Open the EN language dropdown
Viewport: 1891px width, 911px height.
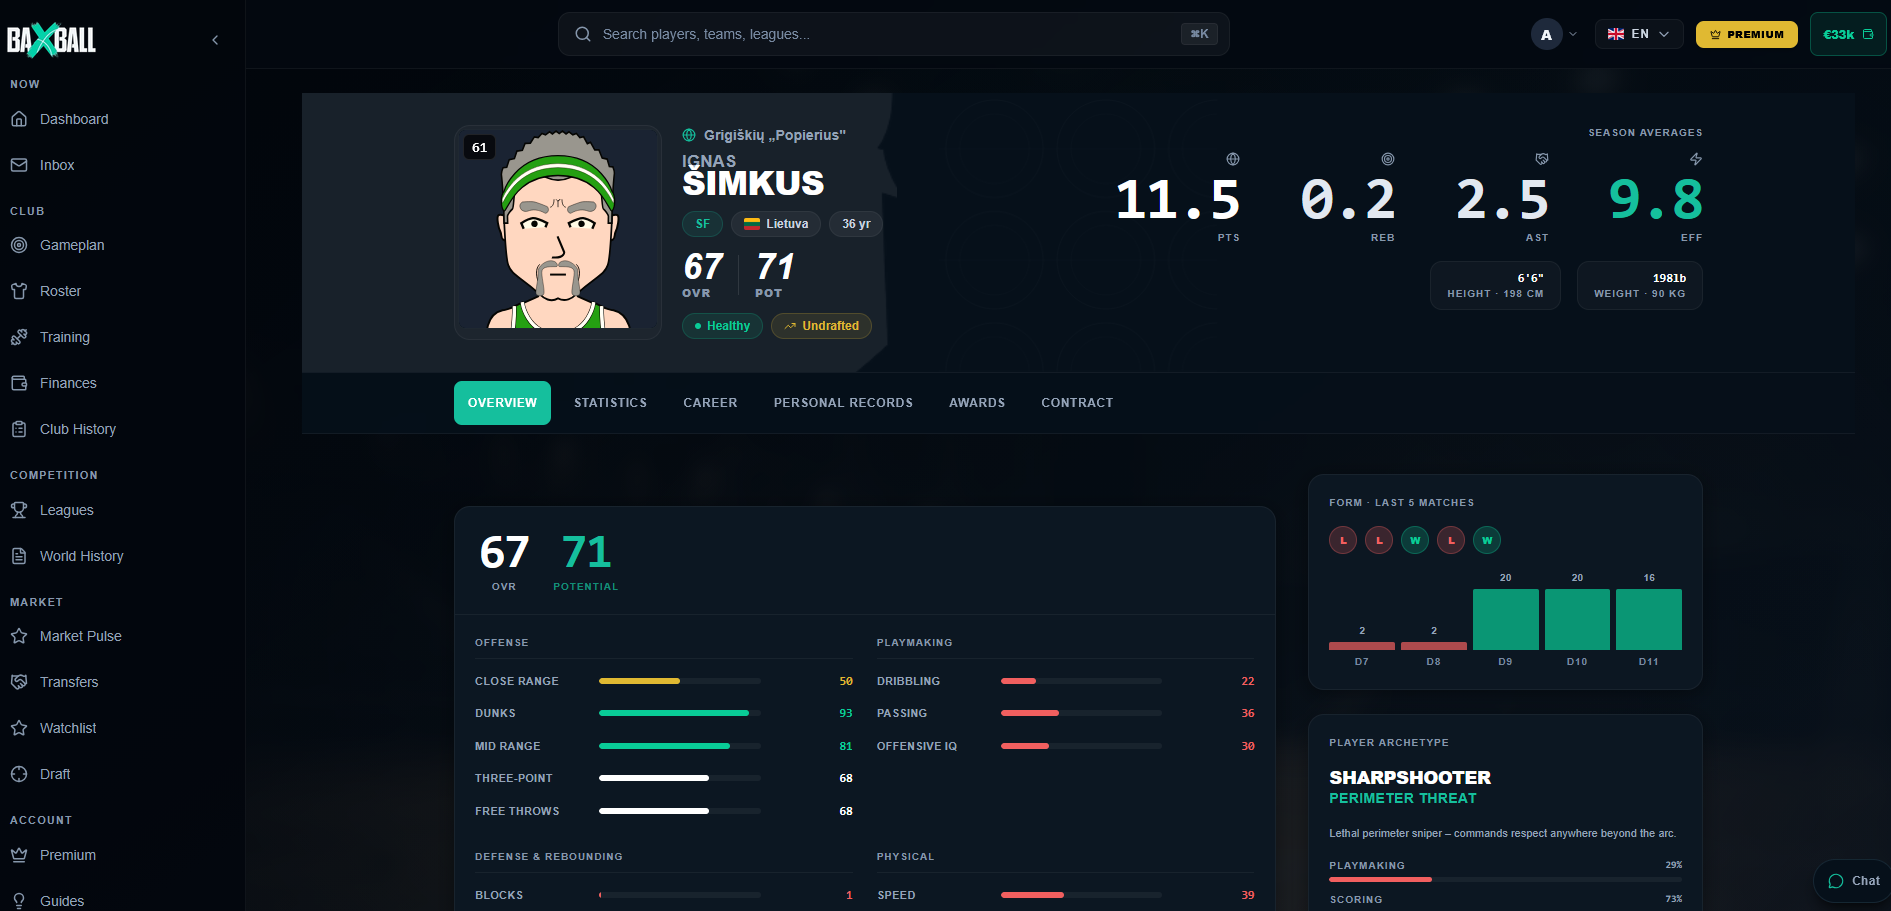1639,34
